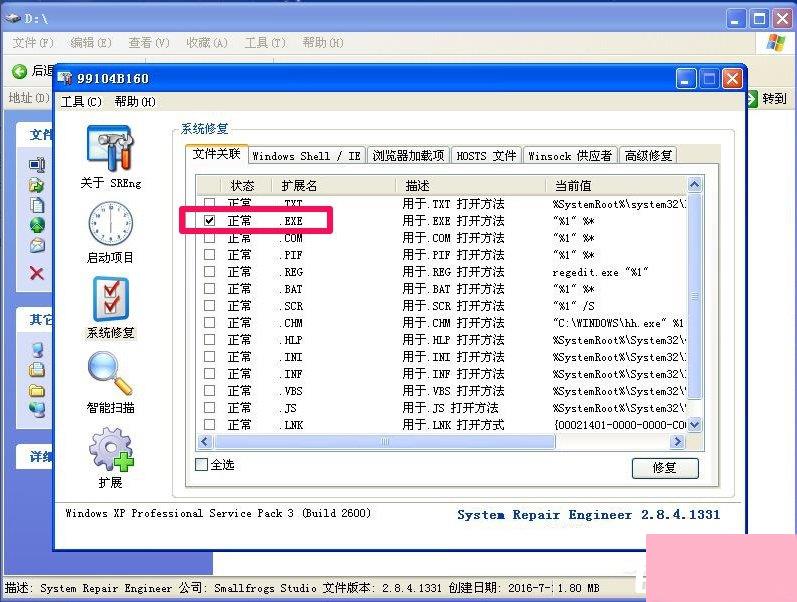Open 帮助(H) menu in D:\ window

[x=323, y=43]
